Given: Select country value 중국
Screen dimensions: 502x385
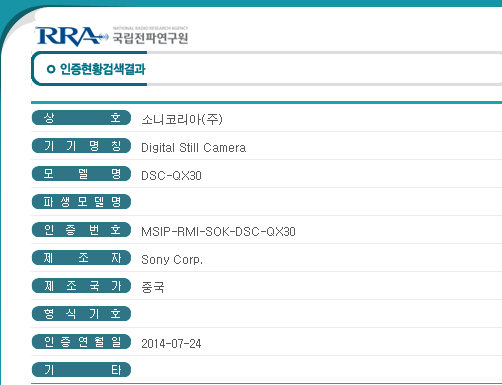Looking at the screenshot, I should 153,287.
